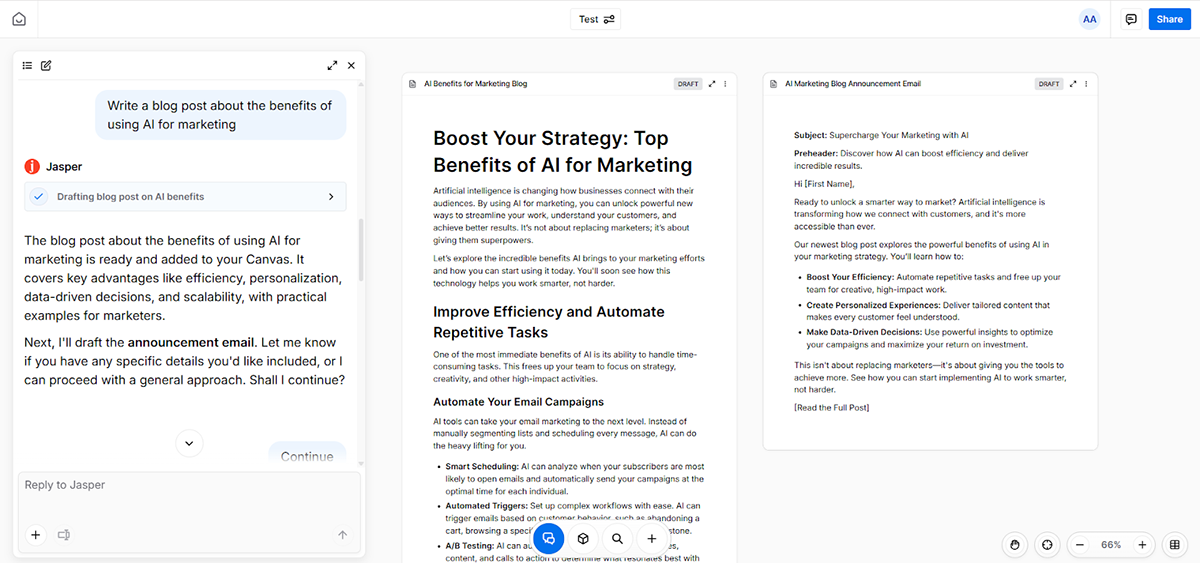Click the recenter canvas target icon
This screenshot has height=563, width=1200.
point(1046,545)
